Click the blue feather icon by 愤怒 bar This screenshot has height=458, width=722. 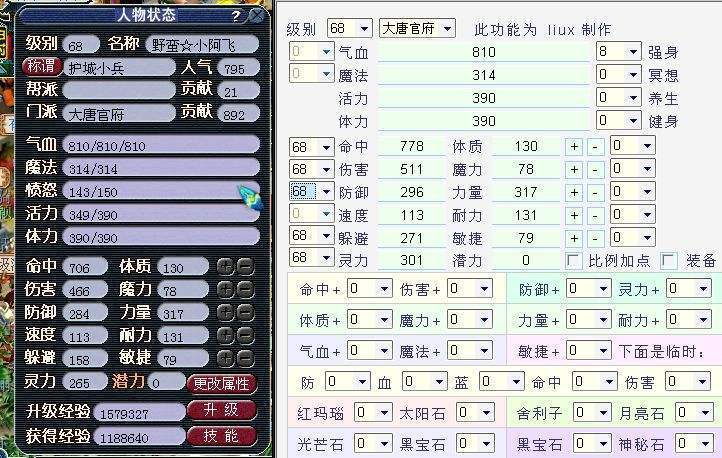[249, 196]
